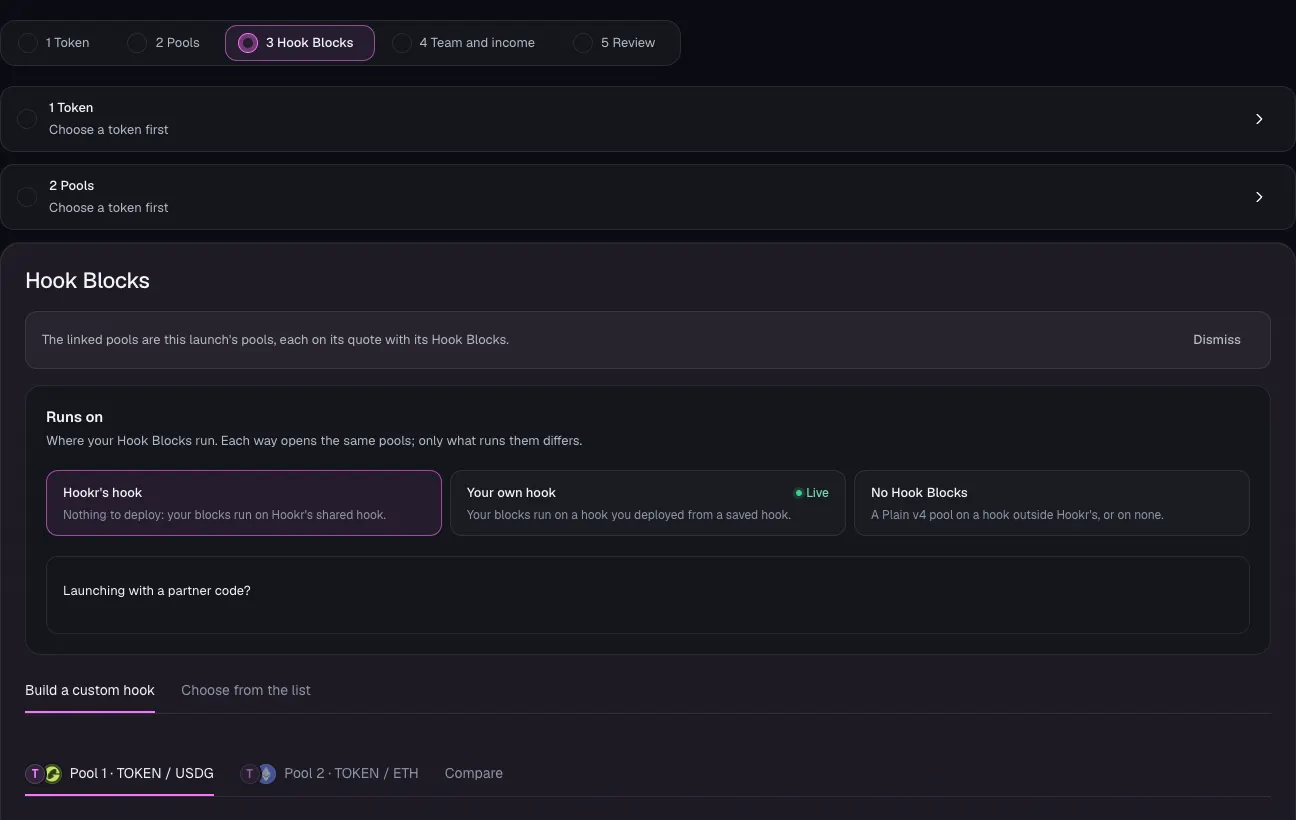Viewport: 1296px width, 820px height.
Task: Click the Runs on heading
Action: [74, 417]
